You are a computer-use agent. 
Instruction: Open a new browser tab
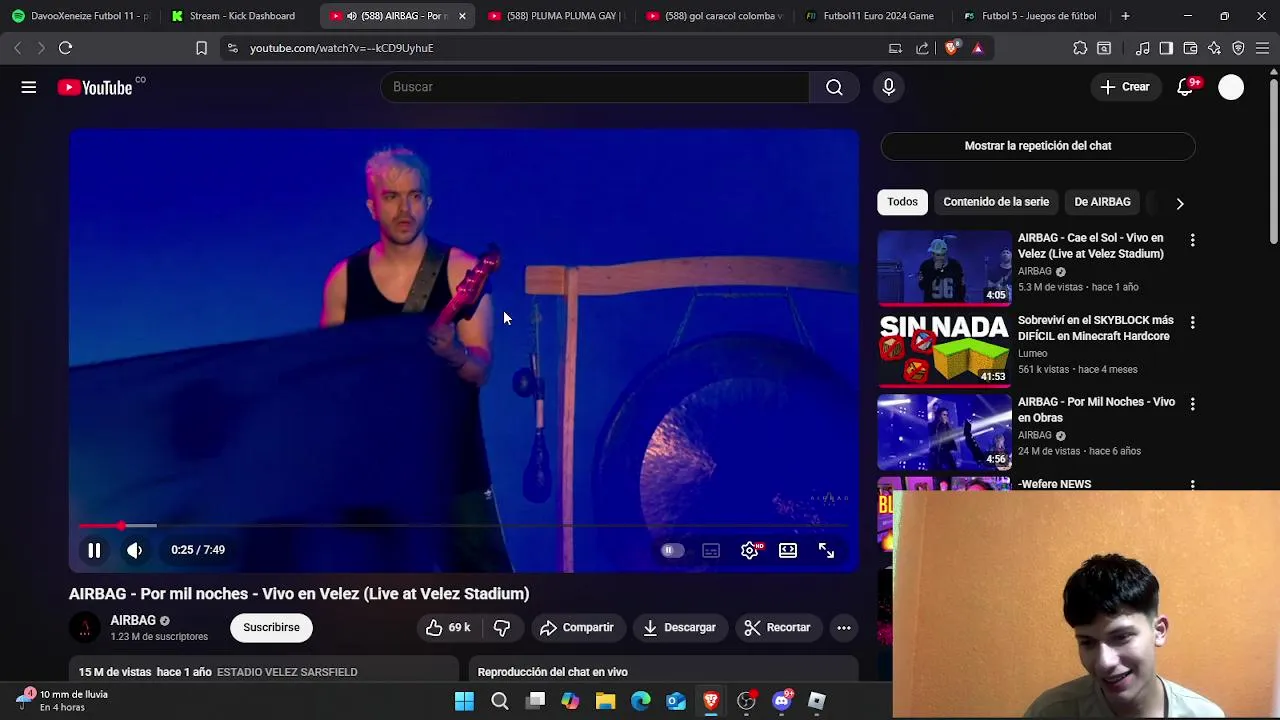[x=1125, y=16]
